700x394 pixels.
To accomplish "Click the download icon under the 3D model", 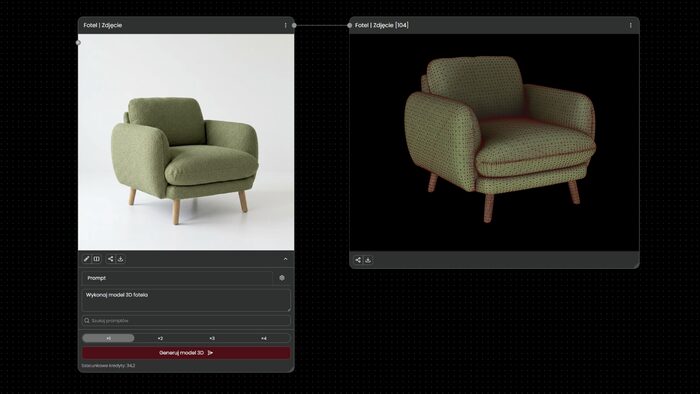I will 368,260.
